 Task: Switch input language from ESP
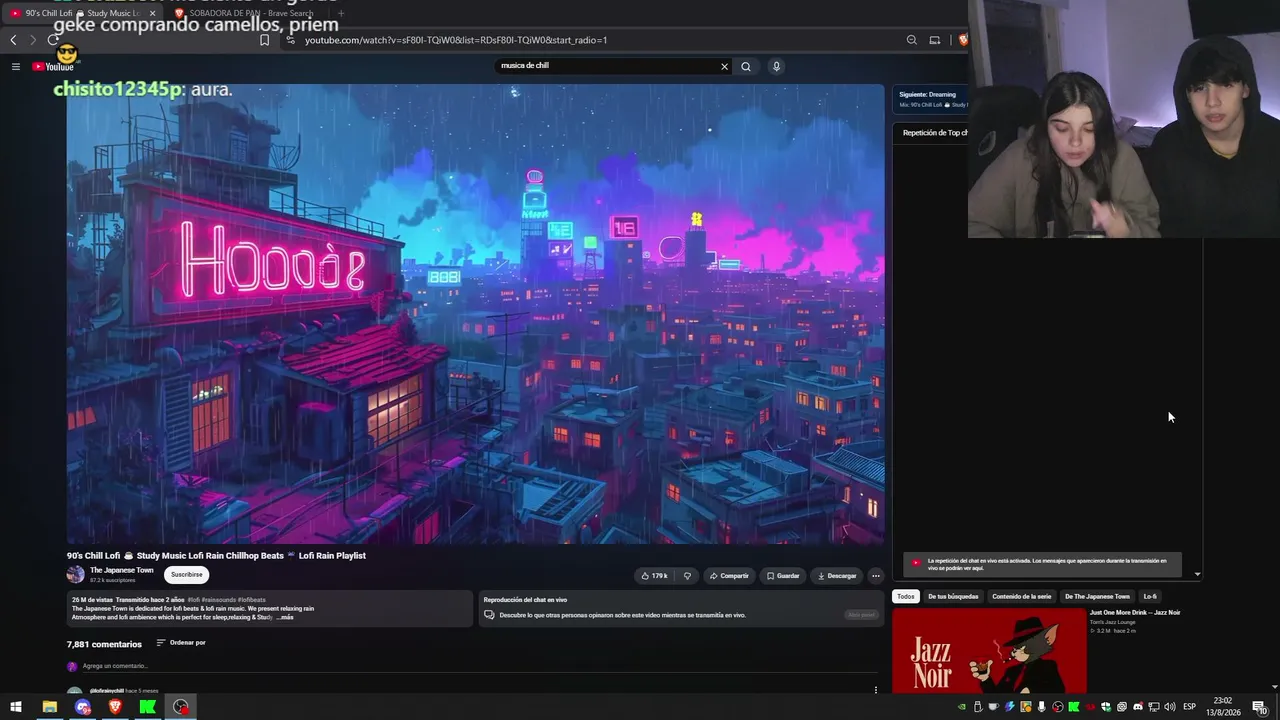tap(1190, 707)
